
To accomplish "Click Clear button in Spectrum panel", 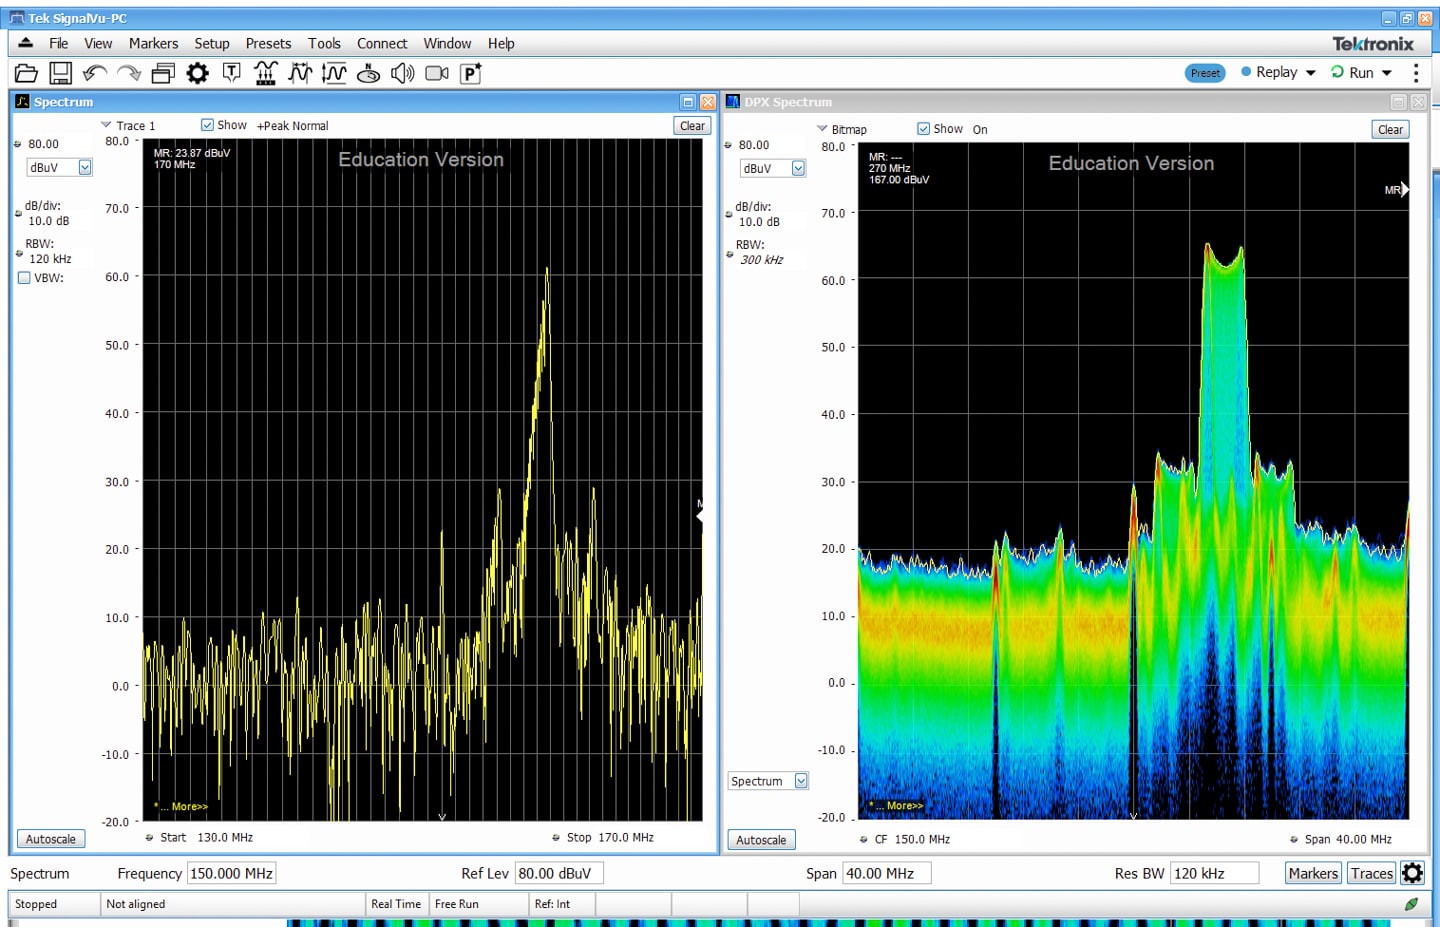I will (x=692, y=126).
